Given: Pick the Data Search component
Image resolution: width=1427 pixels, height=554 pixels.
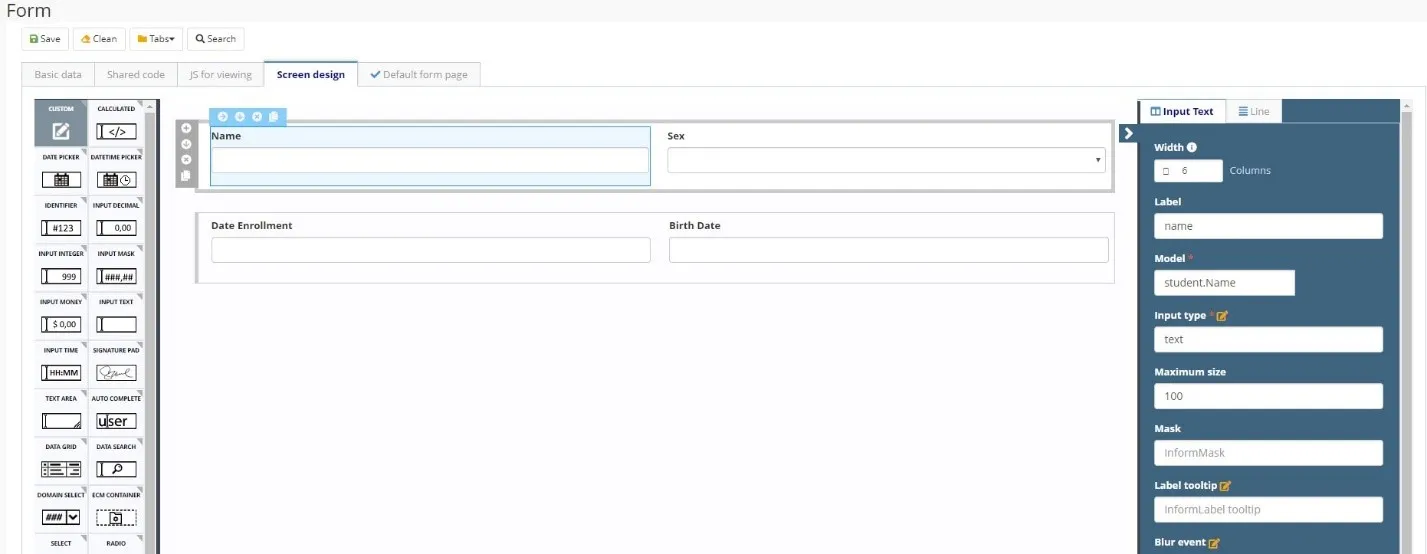Looking at the screenshot, I should point(116,461).
